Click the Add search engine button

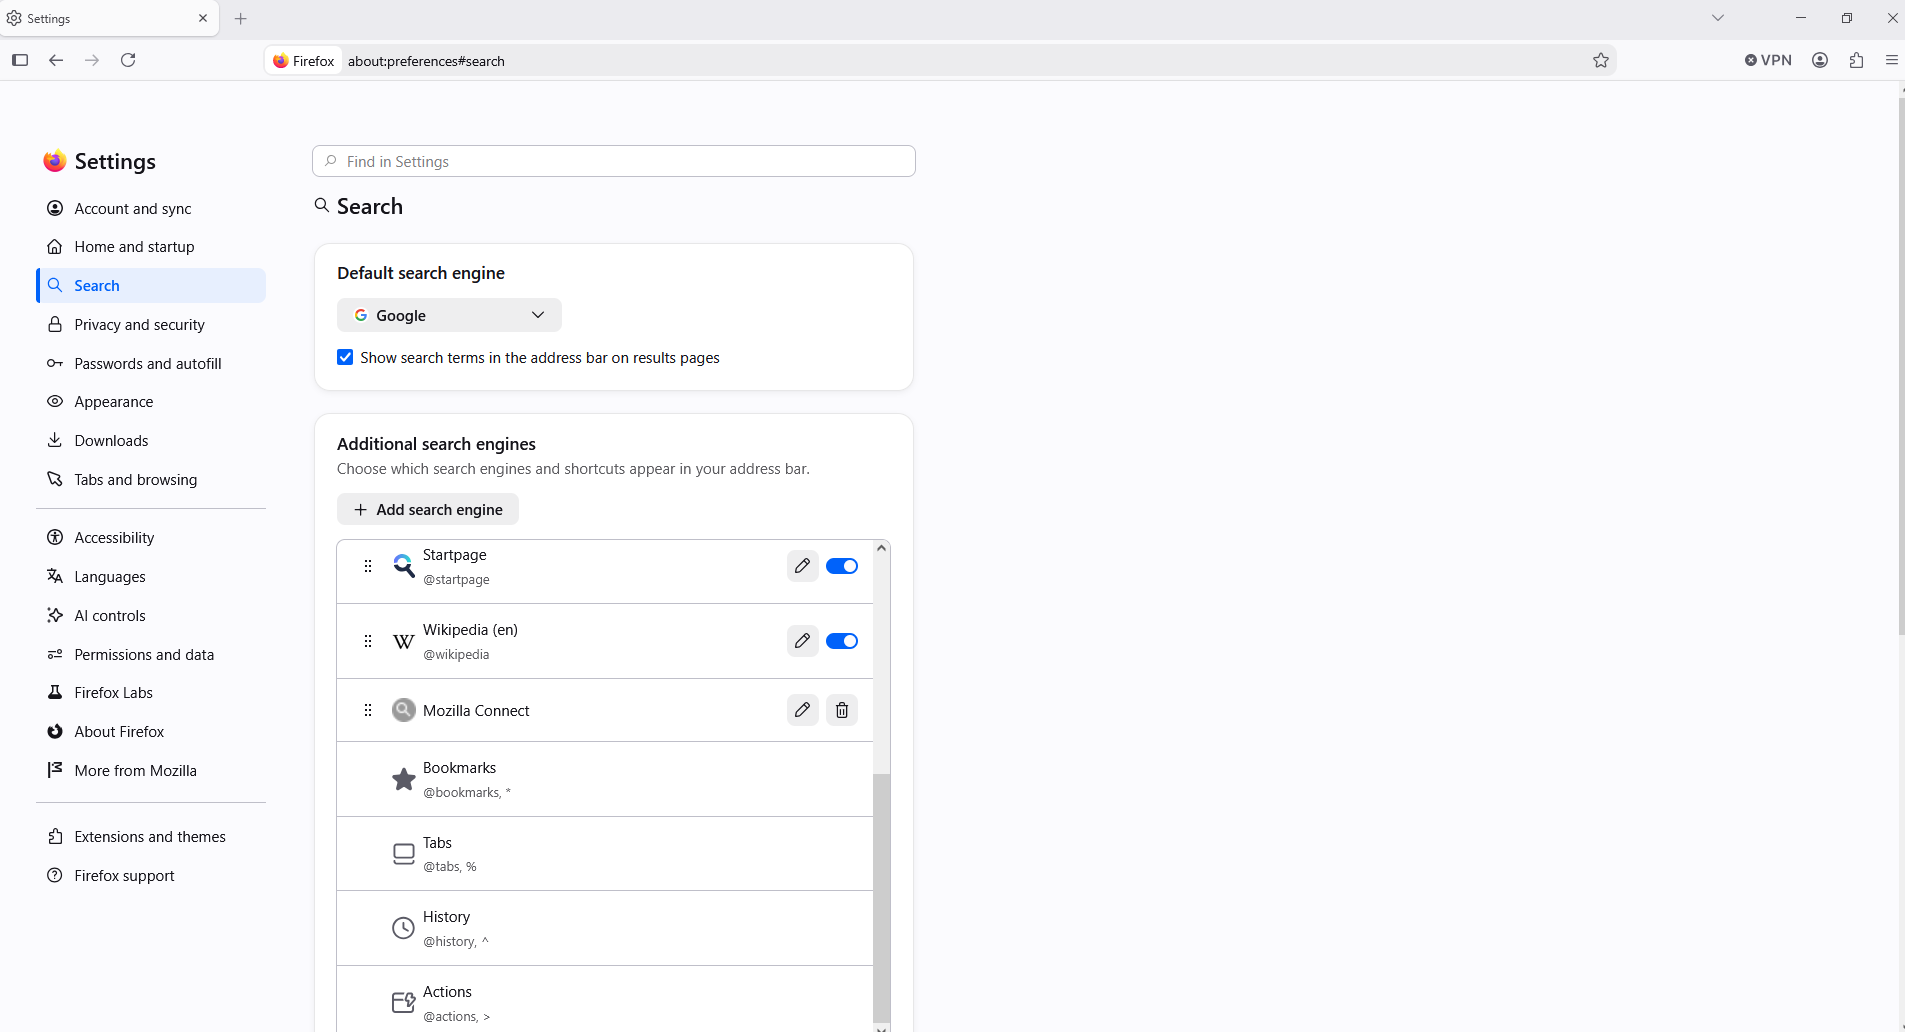coord(428,509)
